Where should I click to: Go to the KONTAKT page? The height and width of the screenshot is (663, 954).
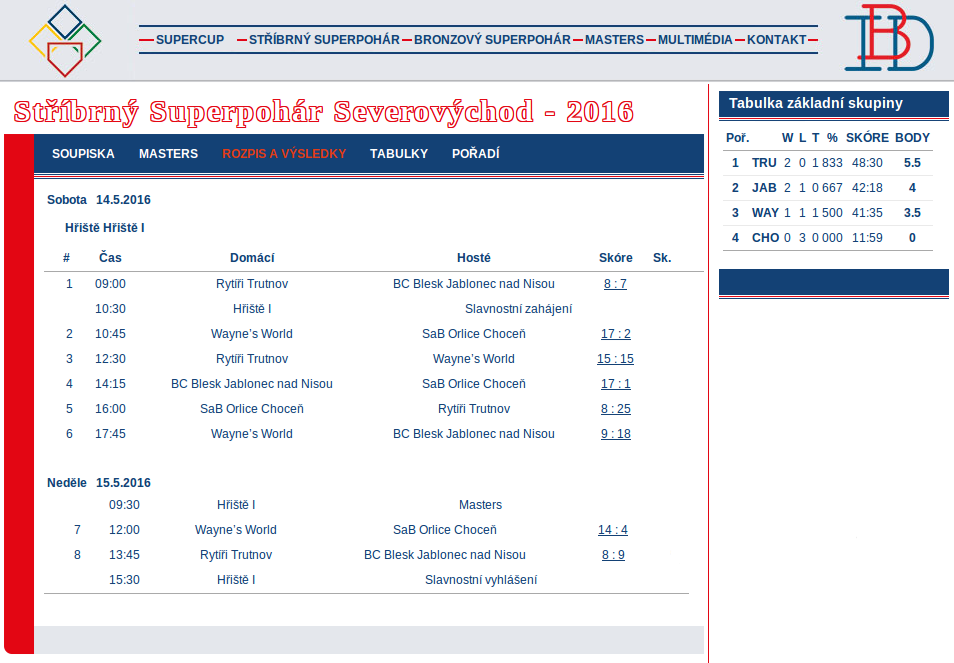click(776, 40)
